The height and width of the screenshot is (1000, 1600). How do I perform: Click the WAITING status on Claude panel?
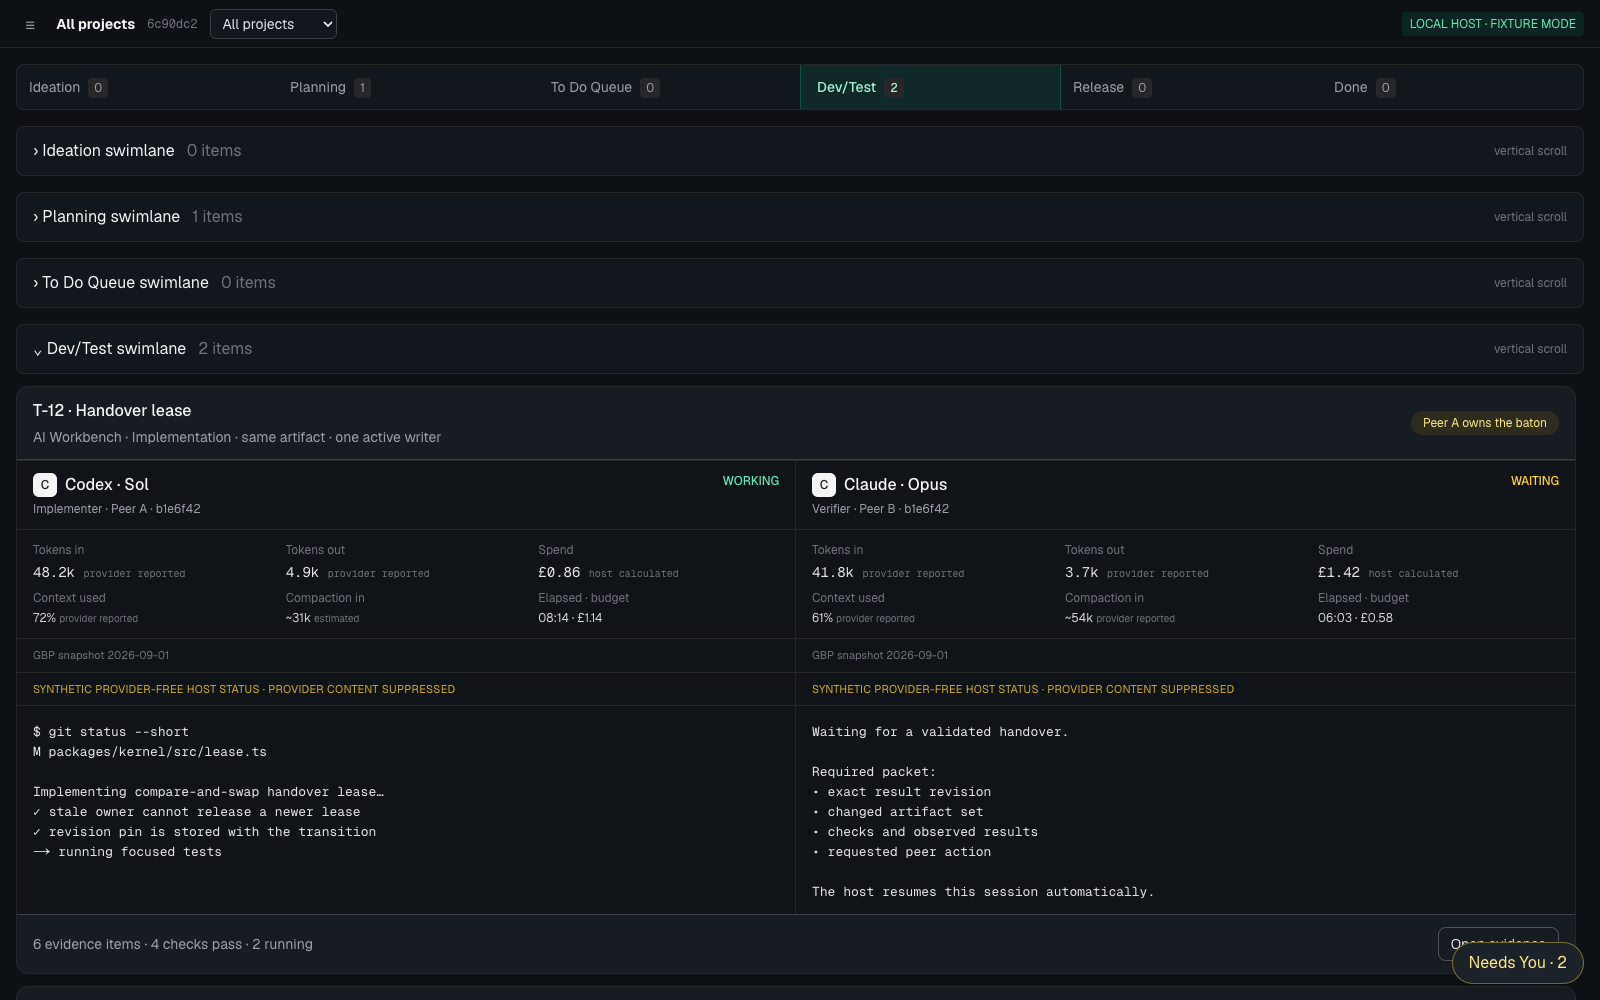tap(1535, 481)
